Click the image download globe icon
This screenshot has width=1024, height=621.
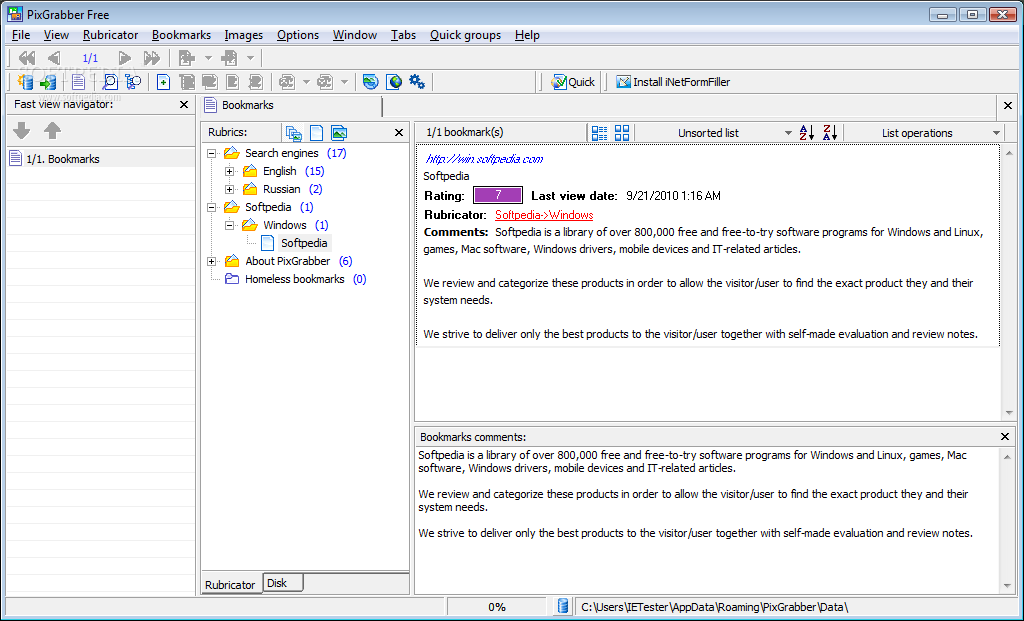(370, 82)
